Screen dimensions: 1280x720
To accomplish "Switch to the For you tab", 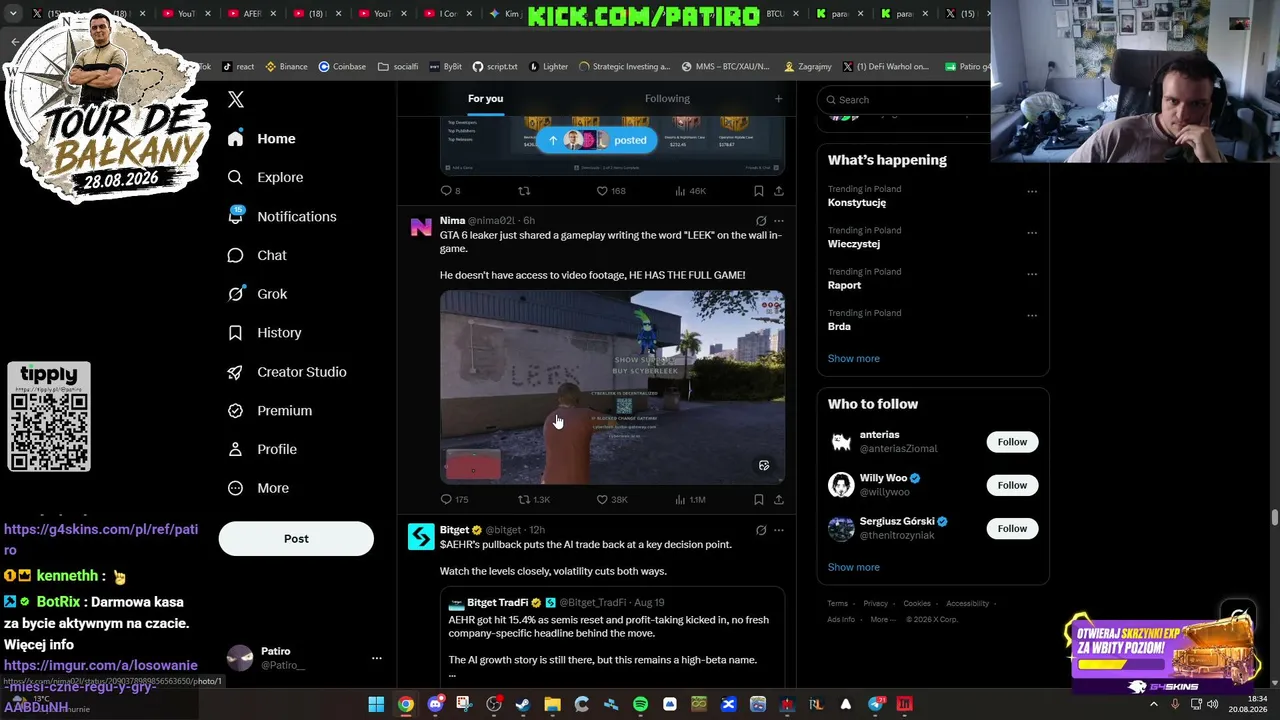I will 485,99.
